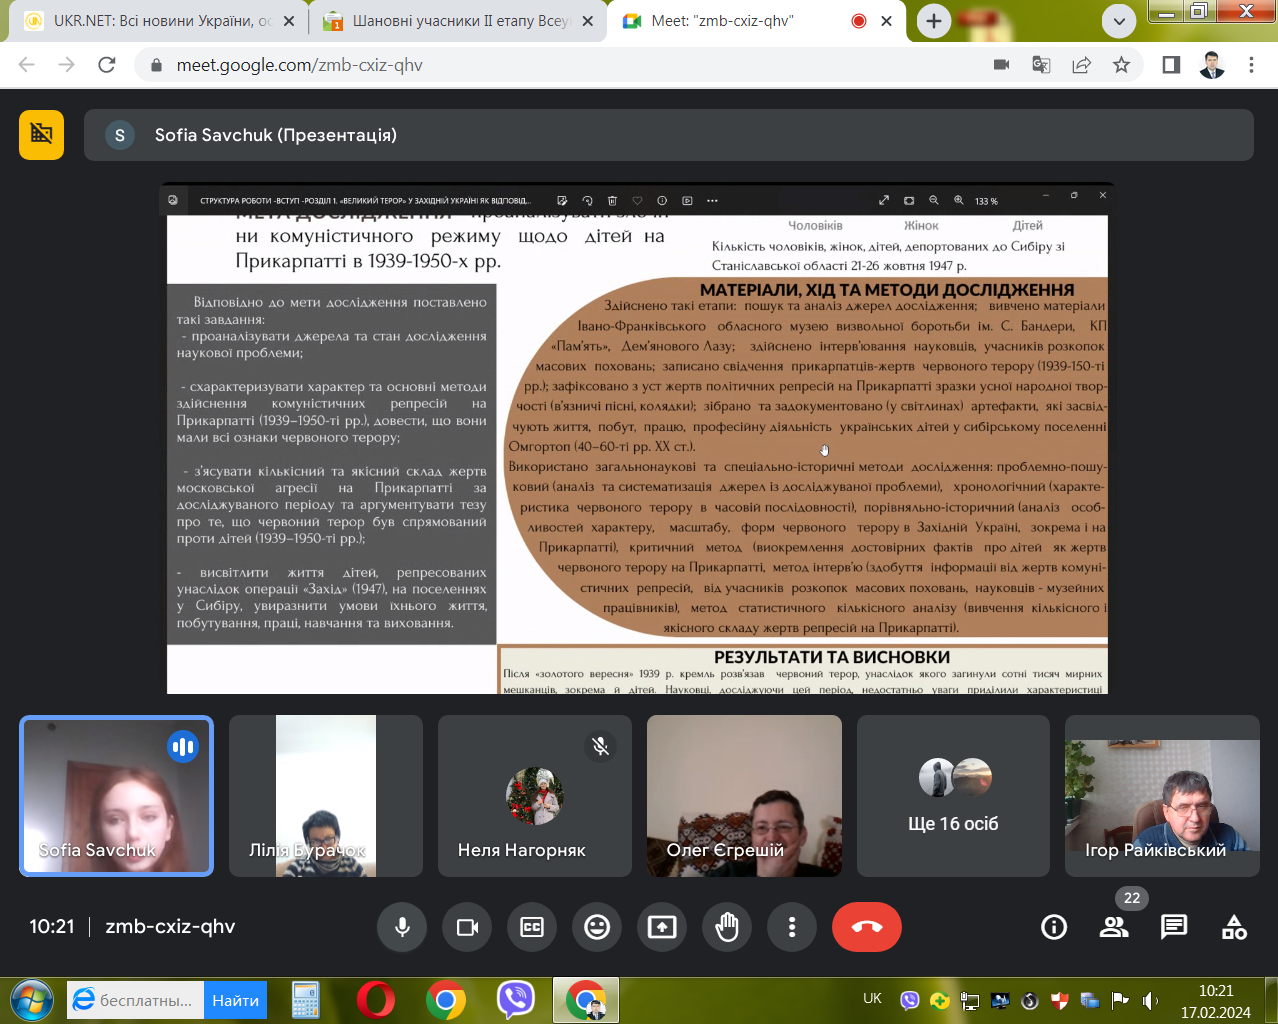Raise your hand in the meeting

tap(727, 927)
